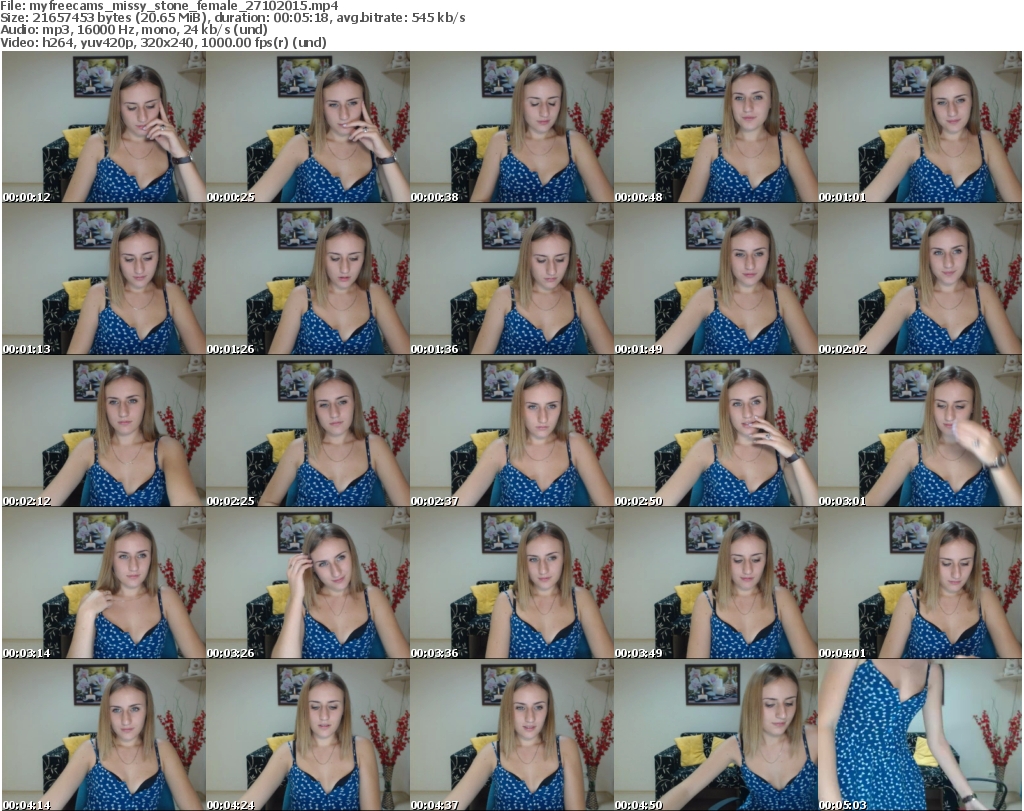Open the thumbnail at timestamp 00:01:49

716,279
